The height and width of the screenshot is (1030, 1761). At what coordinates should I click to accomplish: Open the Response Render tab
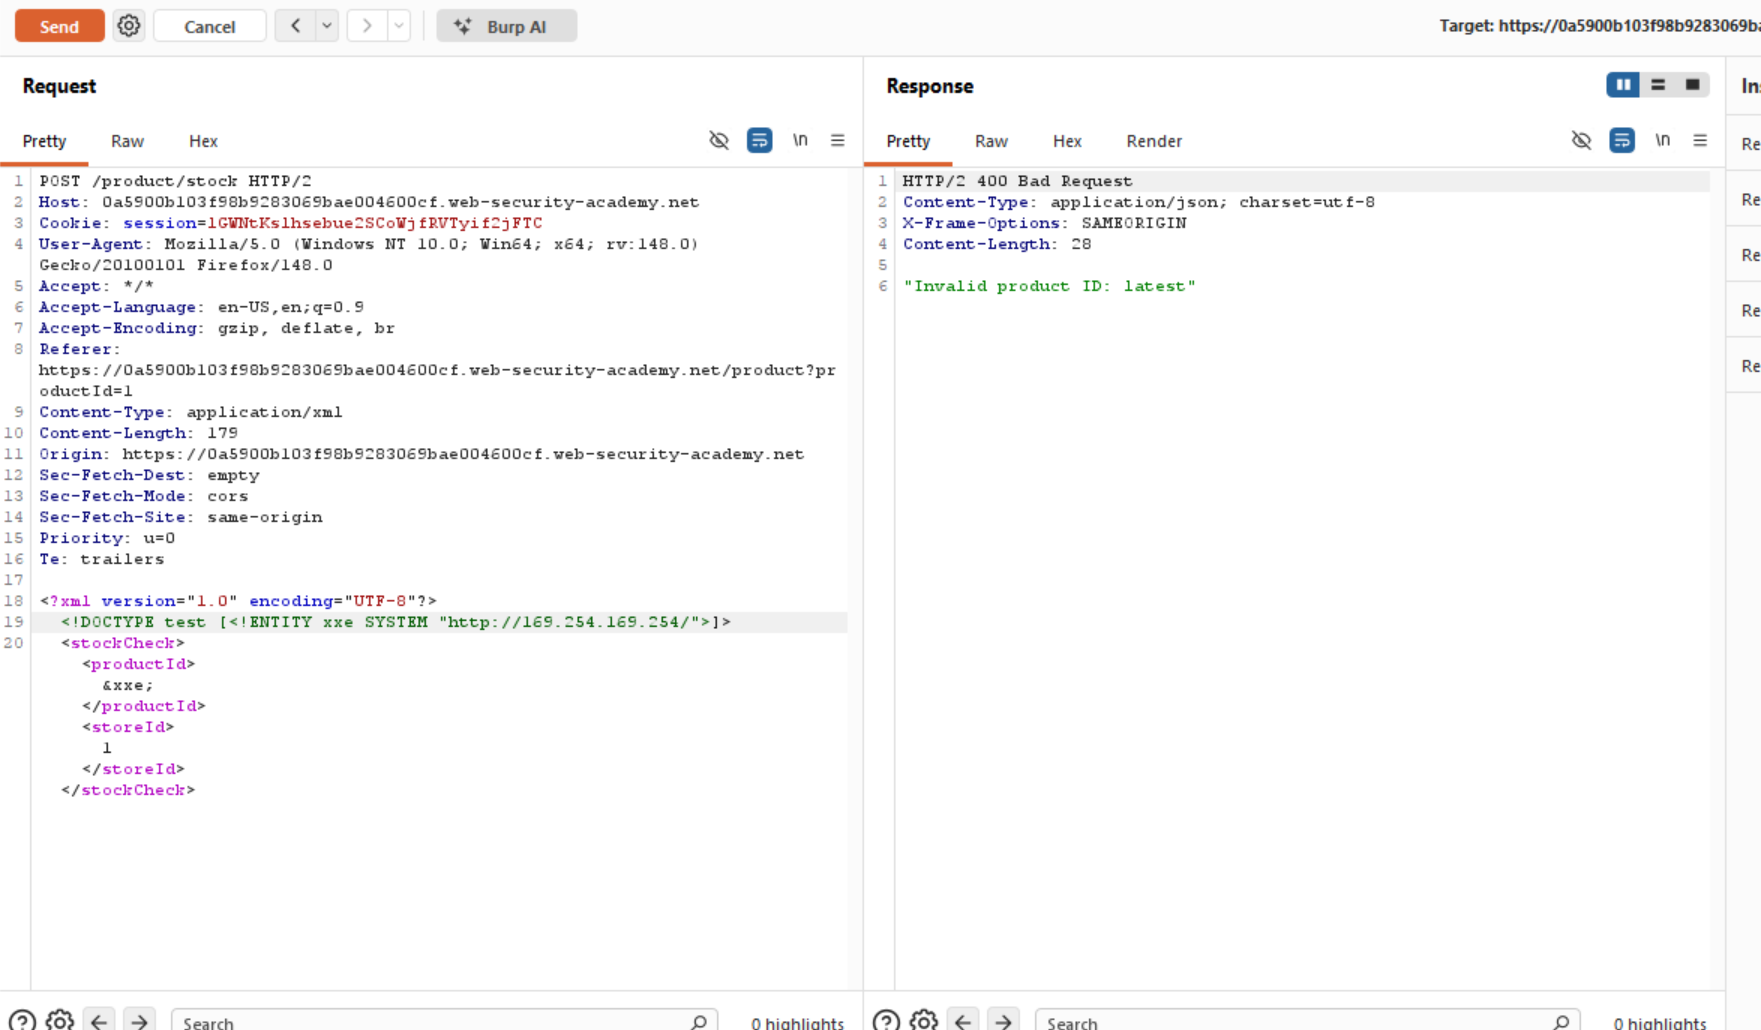click(1154, 141)
